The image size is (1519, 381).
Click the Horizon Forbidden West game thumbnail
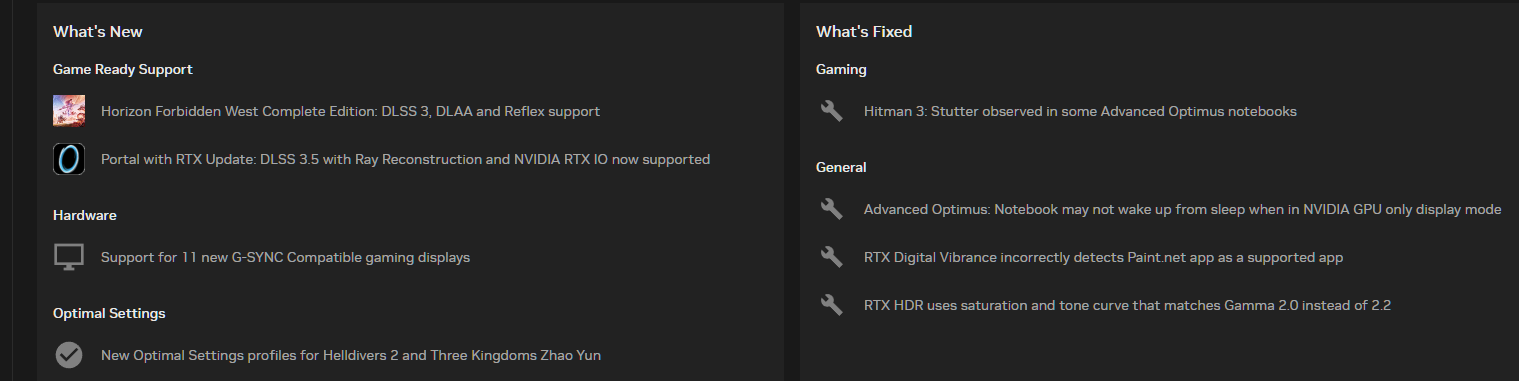[x=69, y=111]
